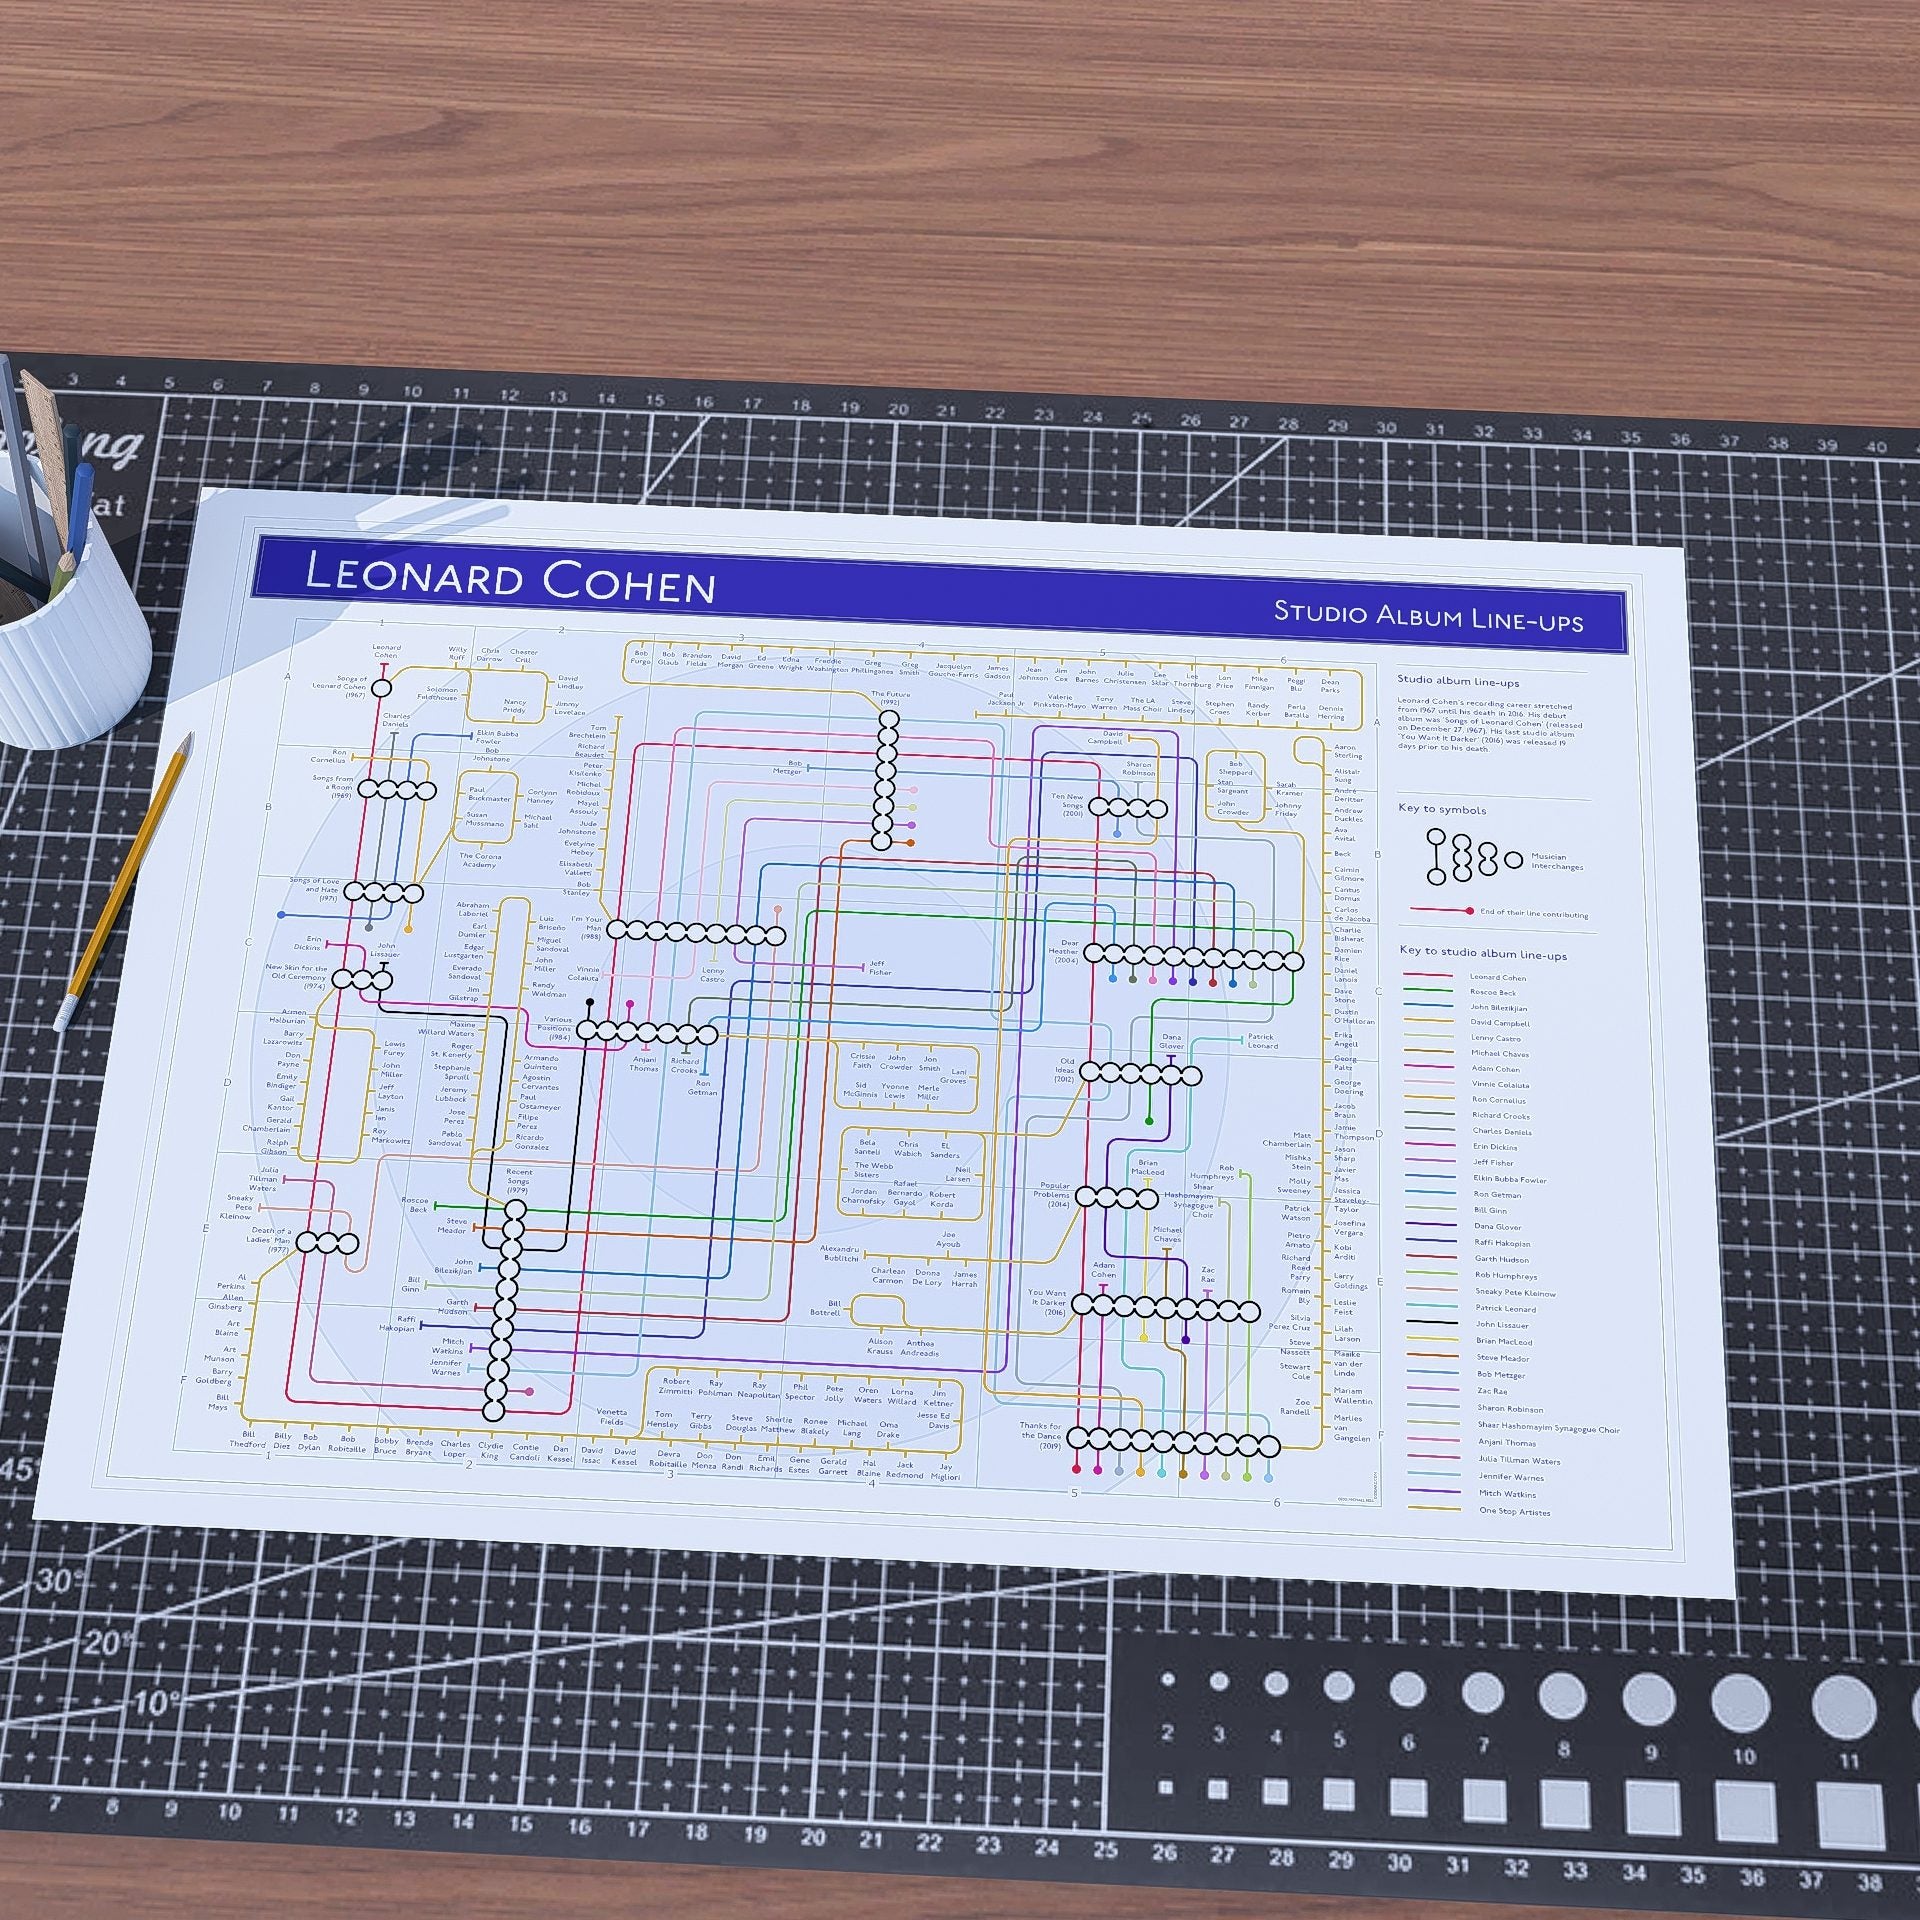Click the "Zoe Randell" name on the map
Viewport: 1920px width, 1920px height.
click(x=1295, y=1407)
